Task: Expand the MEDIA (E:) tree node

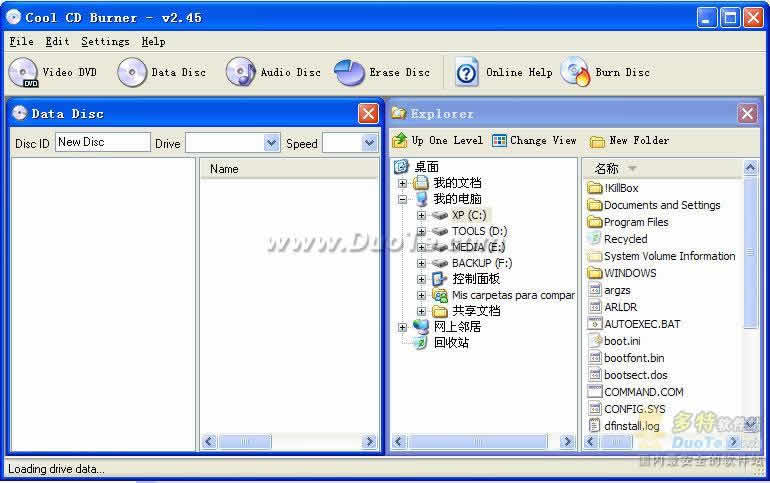Action: [x=421, y=247]
